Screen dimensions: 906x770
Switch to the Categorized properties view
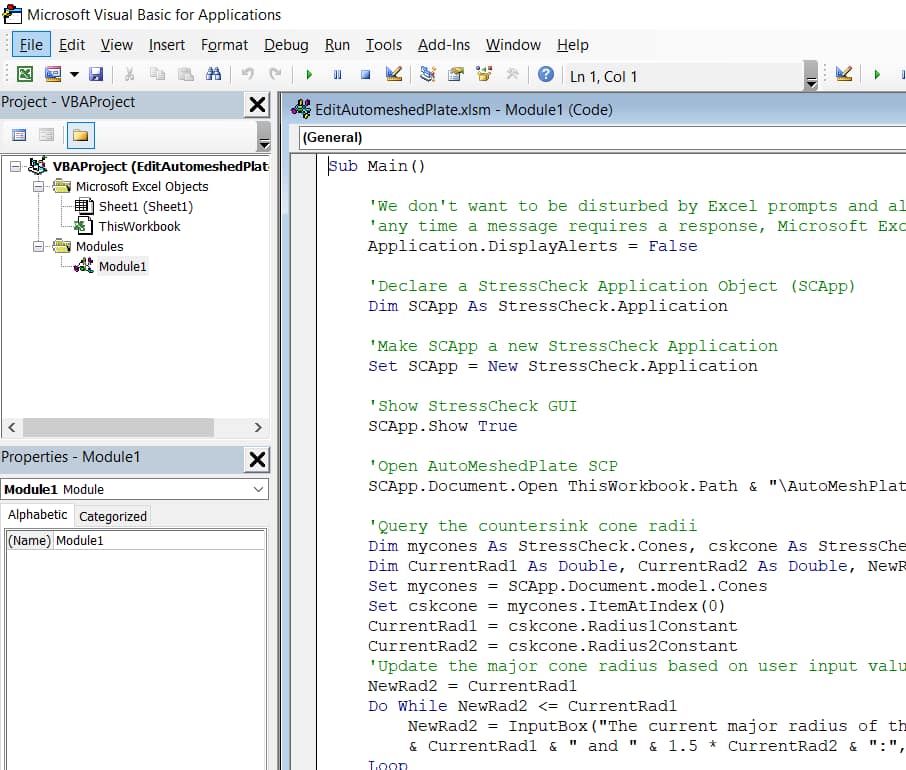(112, 516)
